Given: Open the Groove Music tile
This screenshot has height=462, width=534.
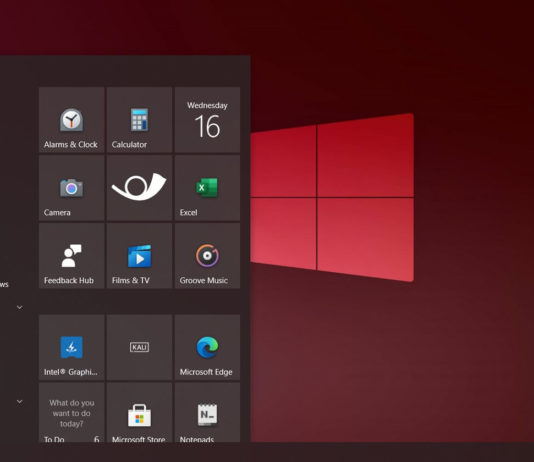Looking at the screenshot, I should coord(207,256).
